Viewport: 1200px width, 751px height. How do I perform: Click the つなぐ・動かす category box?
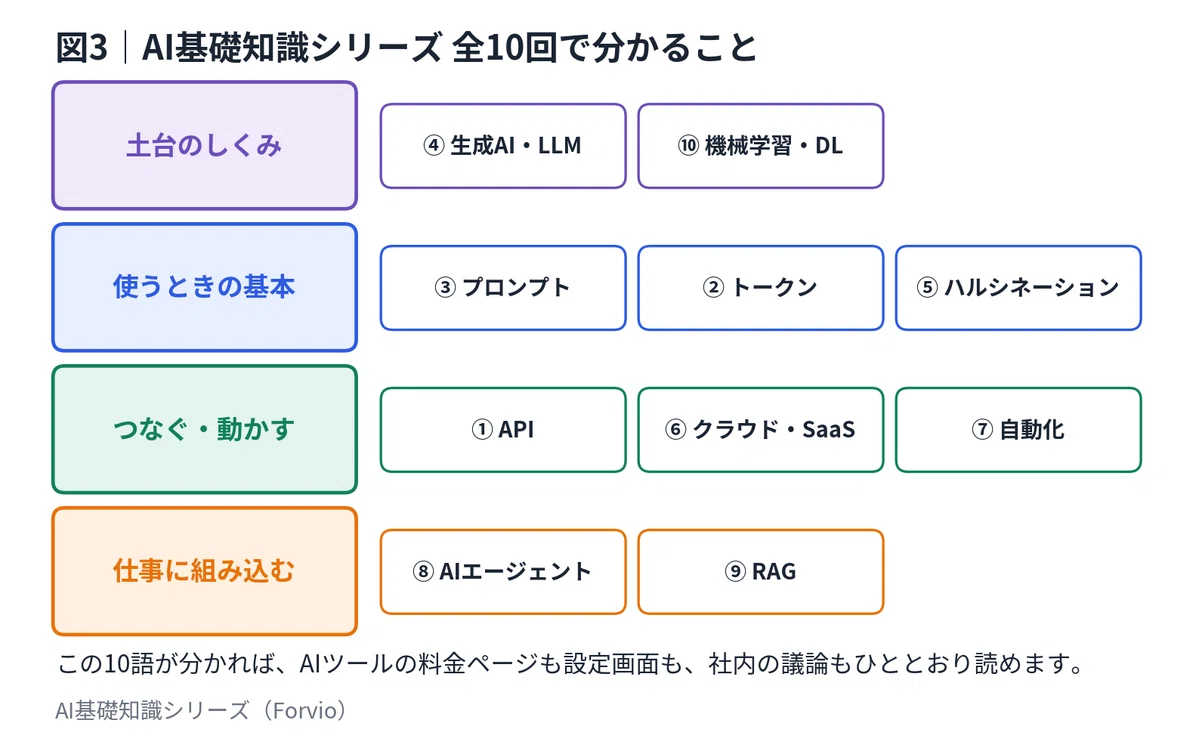pos(204,430)
